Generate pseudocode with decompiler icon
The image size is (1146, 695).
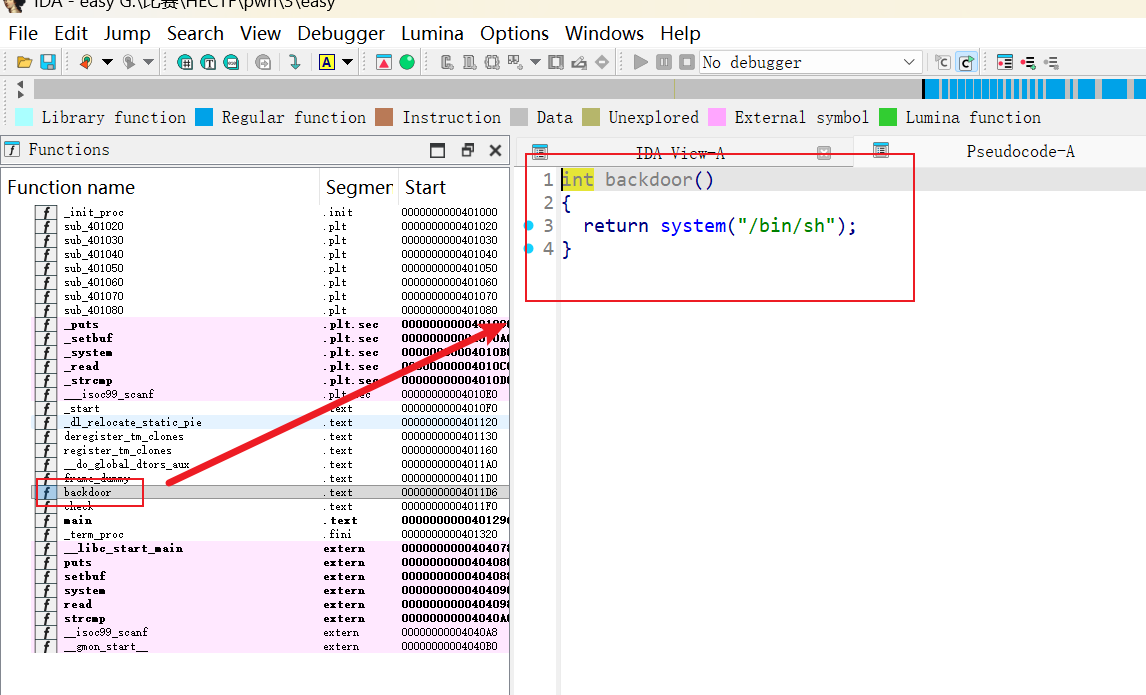966,62
